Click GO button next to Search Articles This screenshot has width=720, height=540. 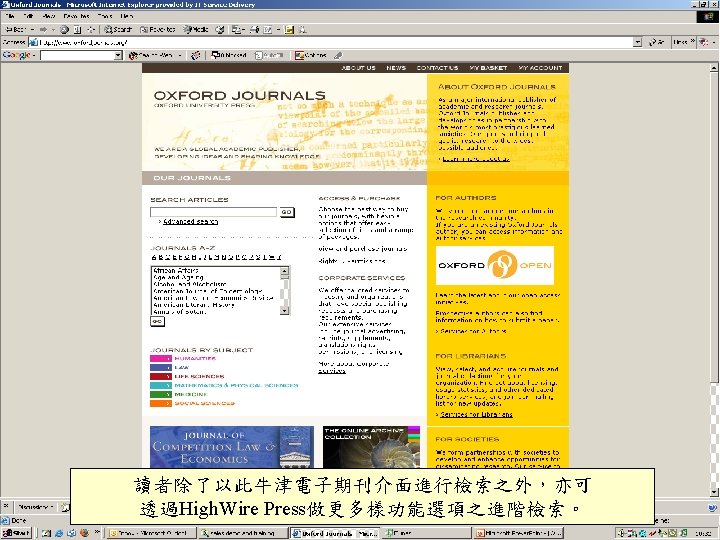(287, 212)
